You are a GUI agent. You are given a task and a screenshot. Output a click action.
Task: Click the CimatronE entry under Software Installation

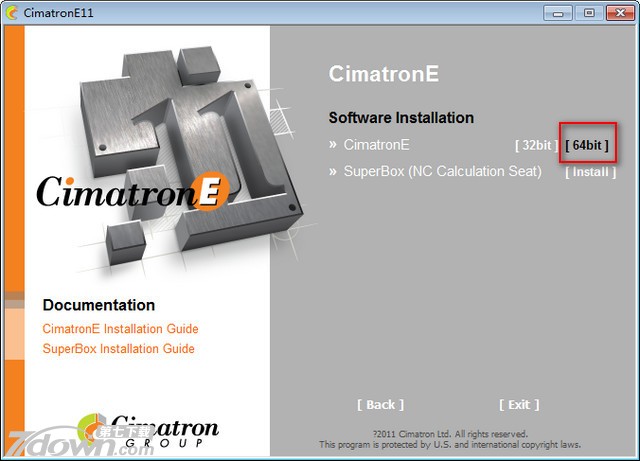[376, 145]
